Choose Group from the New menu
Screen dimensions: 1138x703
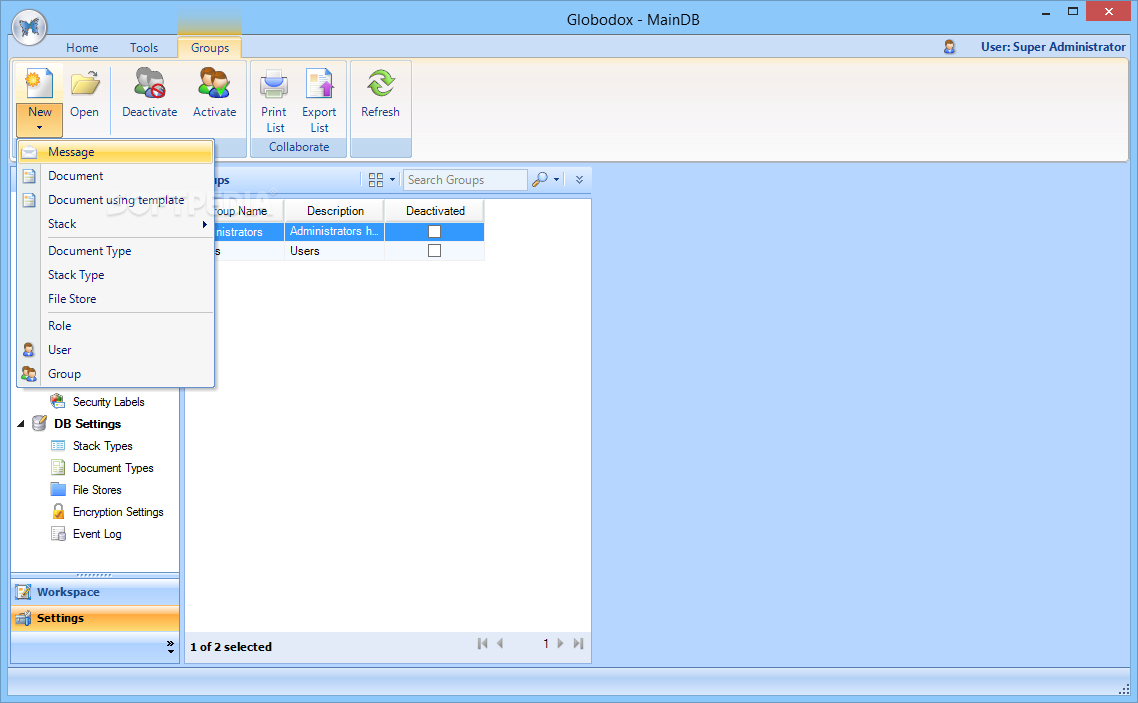pyautogui.click(x=116, y=374)
